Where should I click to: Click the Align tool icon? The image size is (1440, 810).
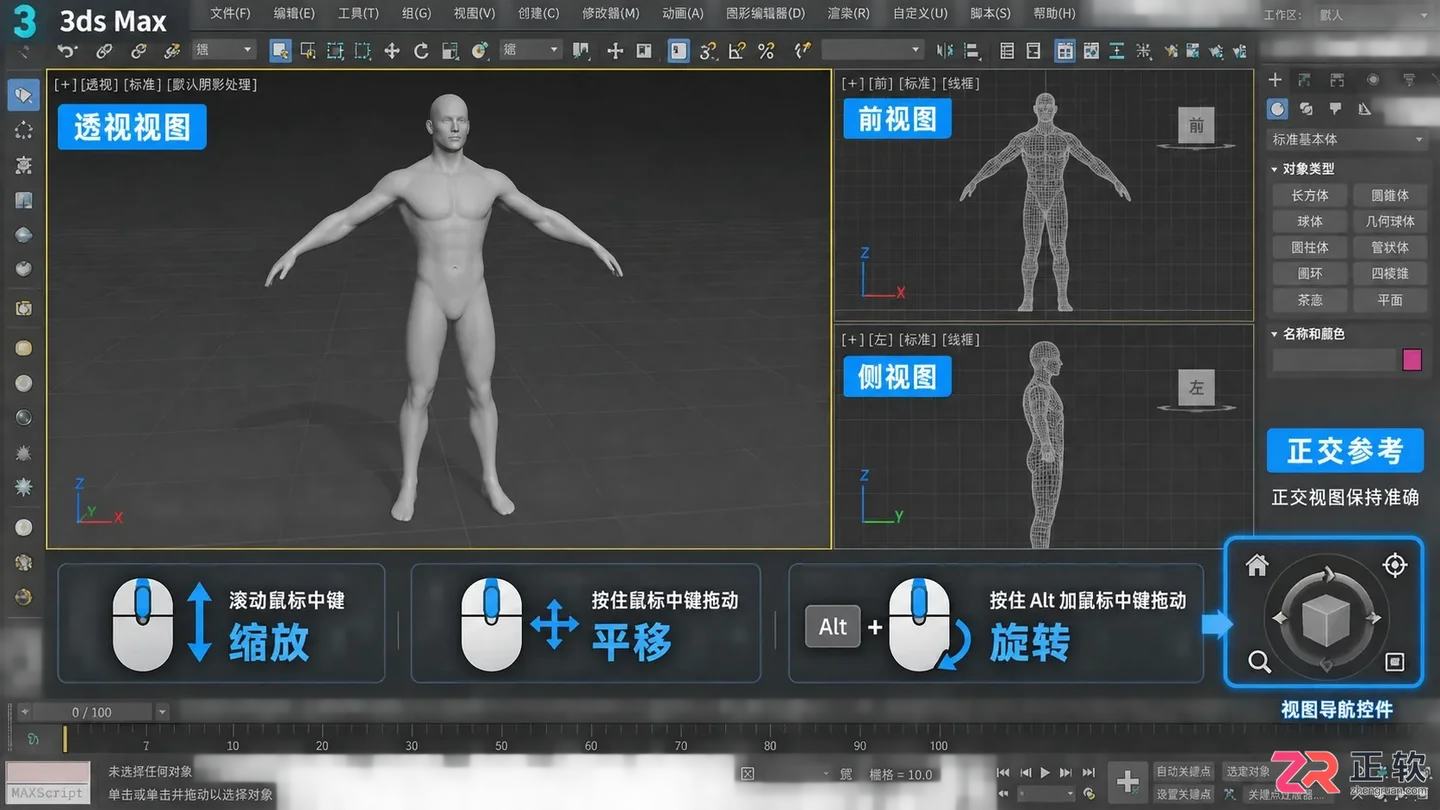(x=970, y=50)
